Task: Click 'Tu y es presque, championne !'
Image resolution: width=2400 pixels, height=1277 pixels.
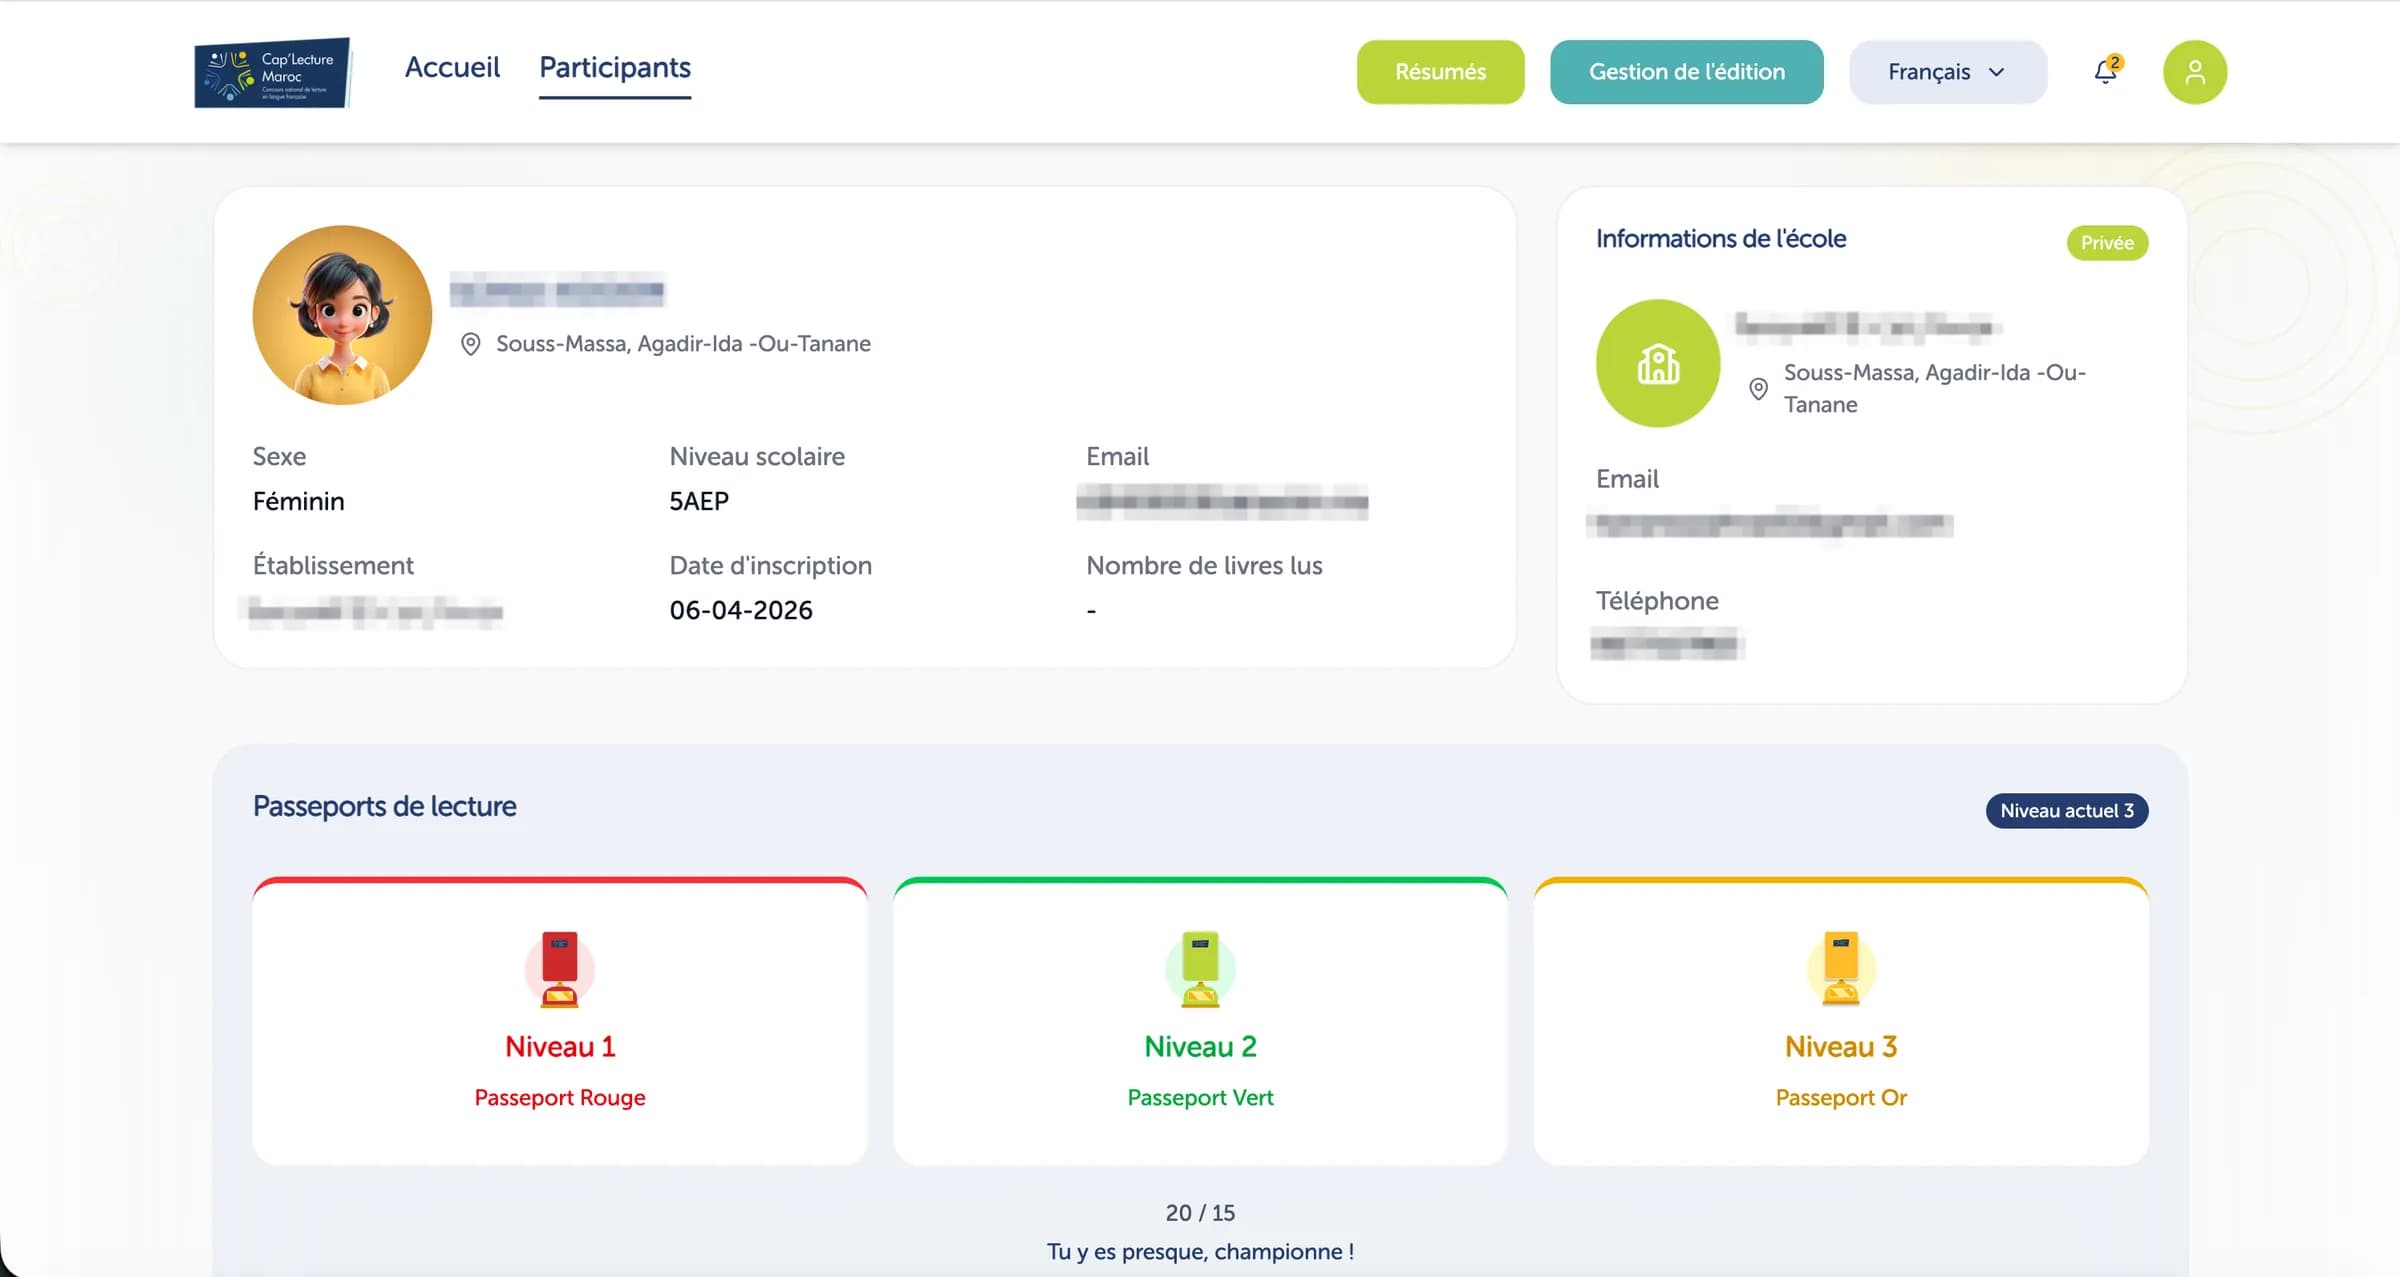Action: tap(1200, 1252)
